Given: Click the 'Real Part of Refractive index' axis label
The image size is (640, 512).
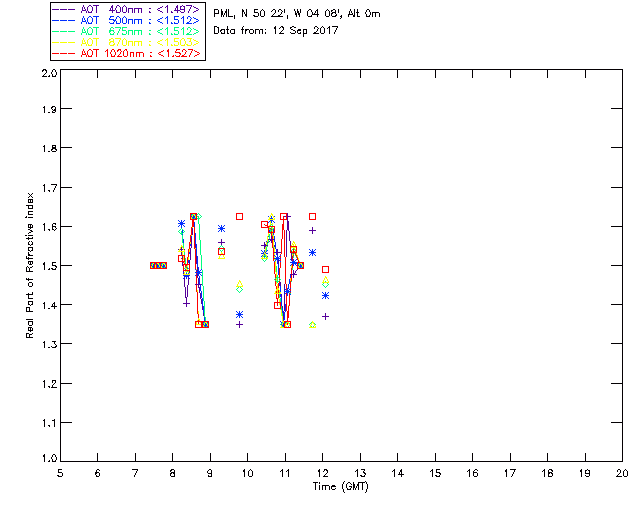Looking at the screenshot, I should point(30,266).
